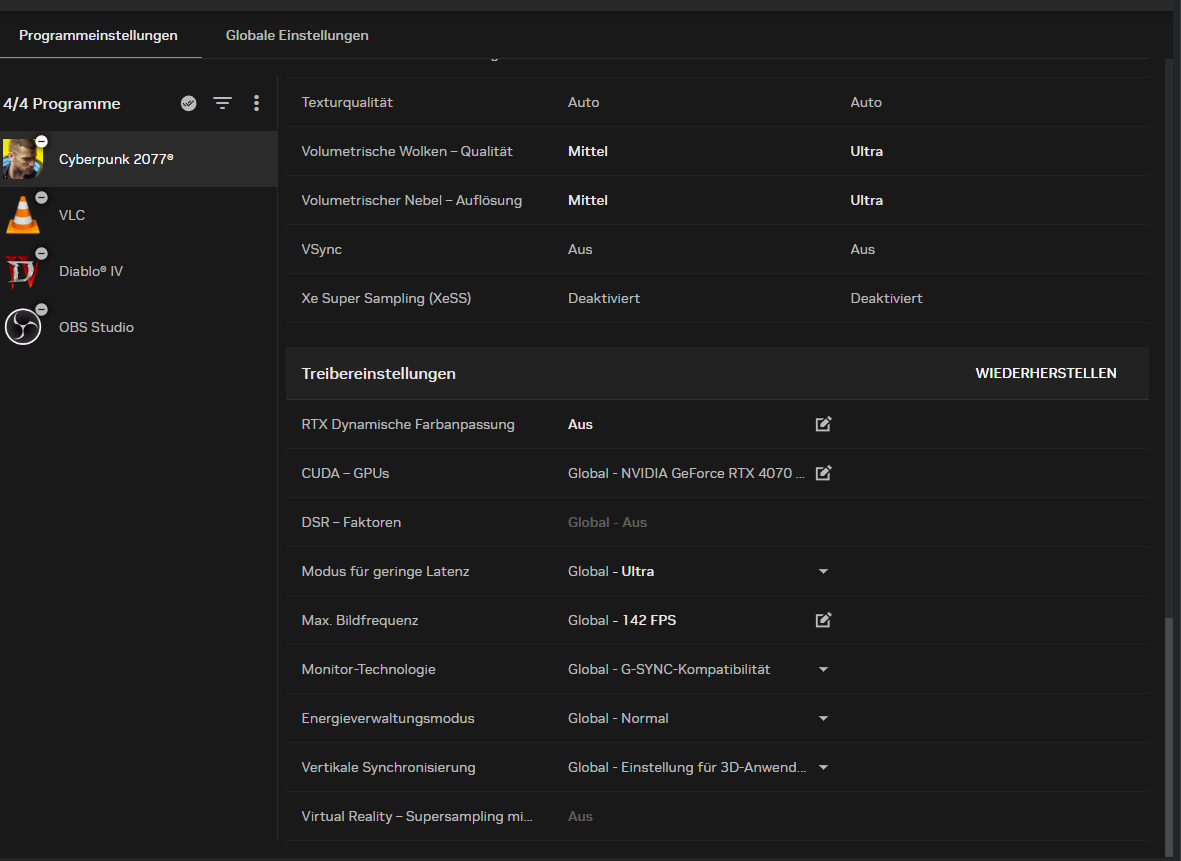1181x861 pixels.
Task: Open the Vertikale Synchronisierung dropdown
Action: pos(823,768)
